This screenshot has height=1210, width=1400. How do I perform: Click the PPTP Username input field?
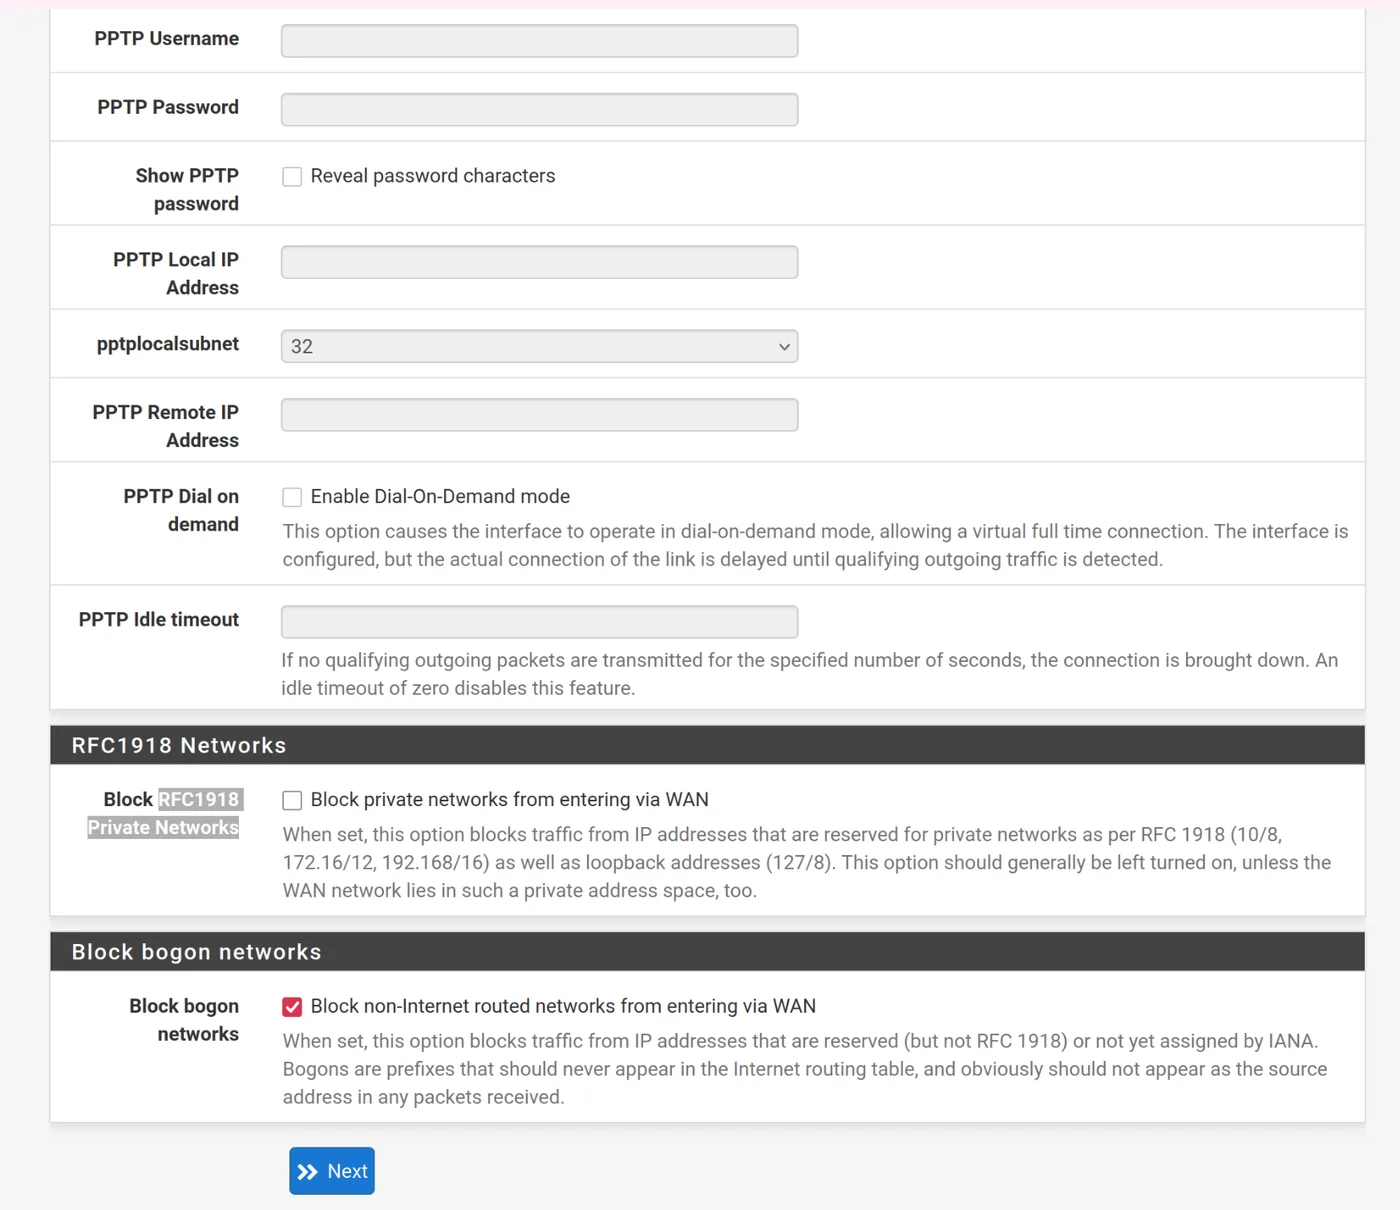point(538,40)
